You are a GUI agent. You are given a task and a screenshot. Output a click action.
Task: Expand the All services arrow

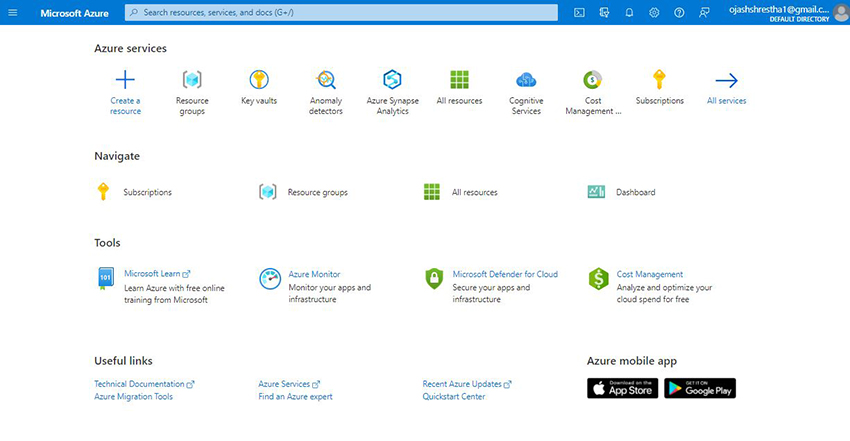tap(726, 81)
